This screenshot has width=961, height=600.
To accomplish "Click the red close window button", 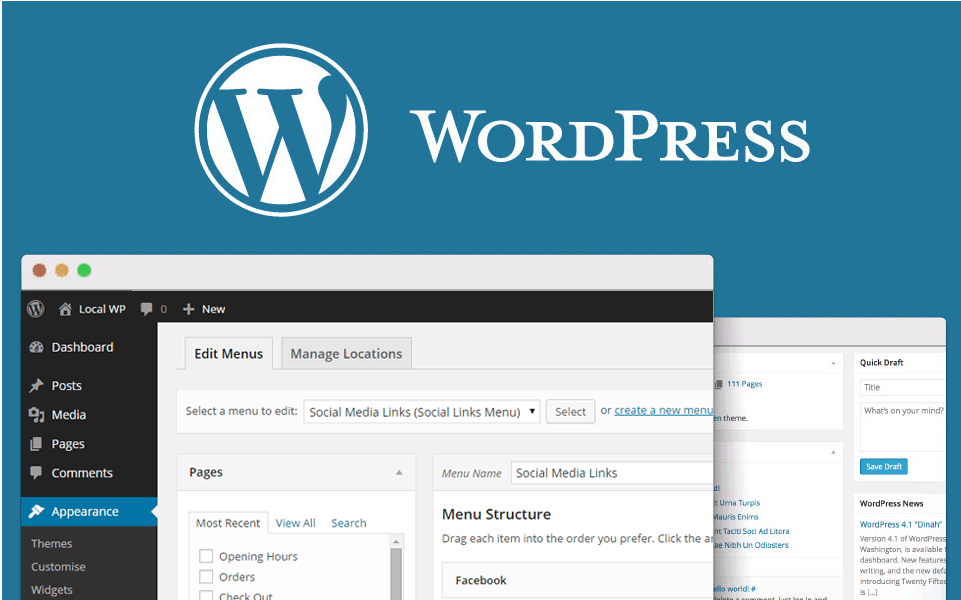I will pos(39,270).
